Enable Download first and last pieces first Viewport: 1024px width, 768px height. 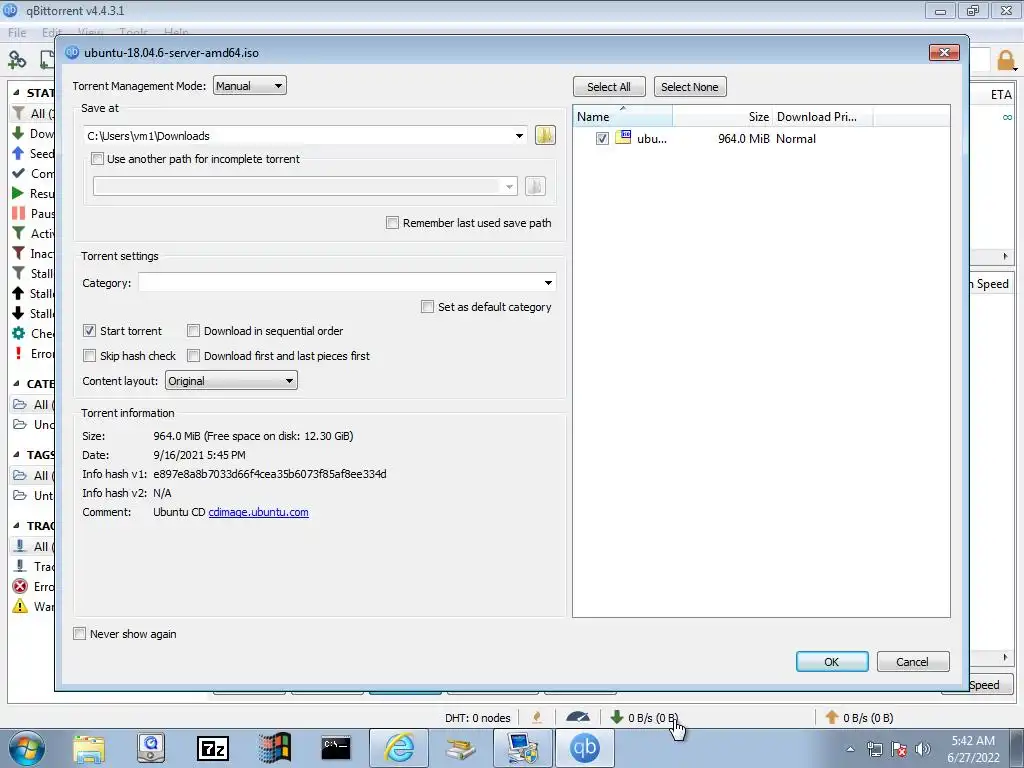point(193,355)
